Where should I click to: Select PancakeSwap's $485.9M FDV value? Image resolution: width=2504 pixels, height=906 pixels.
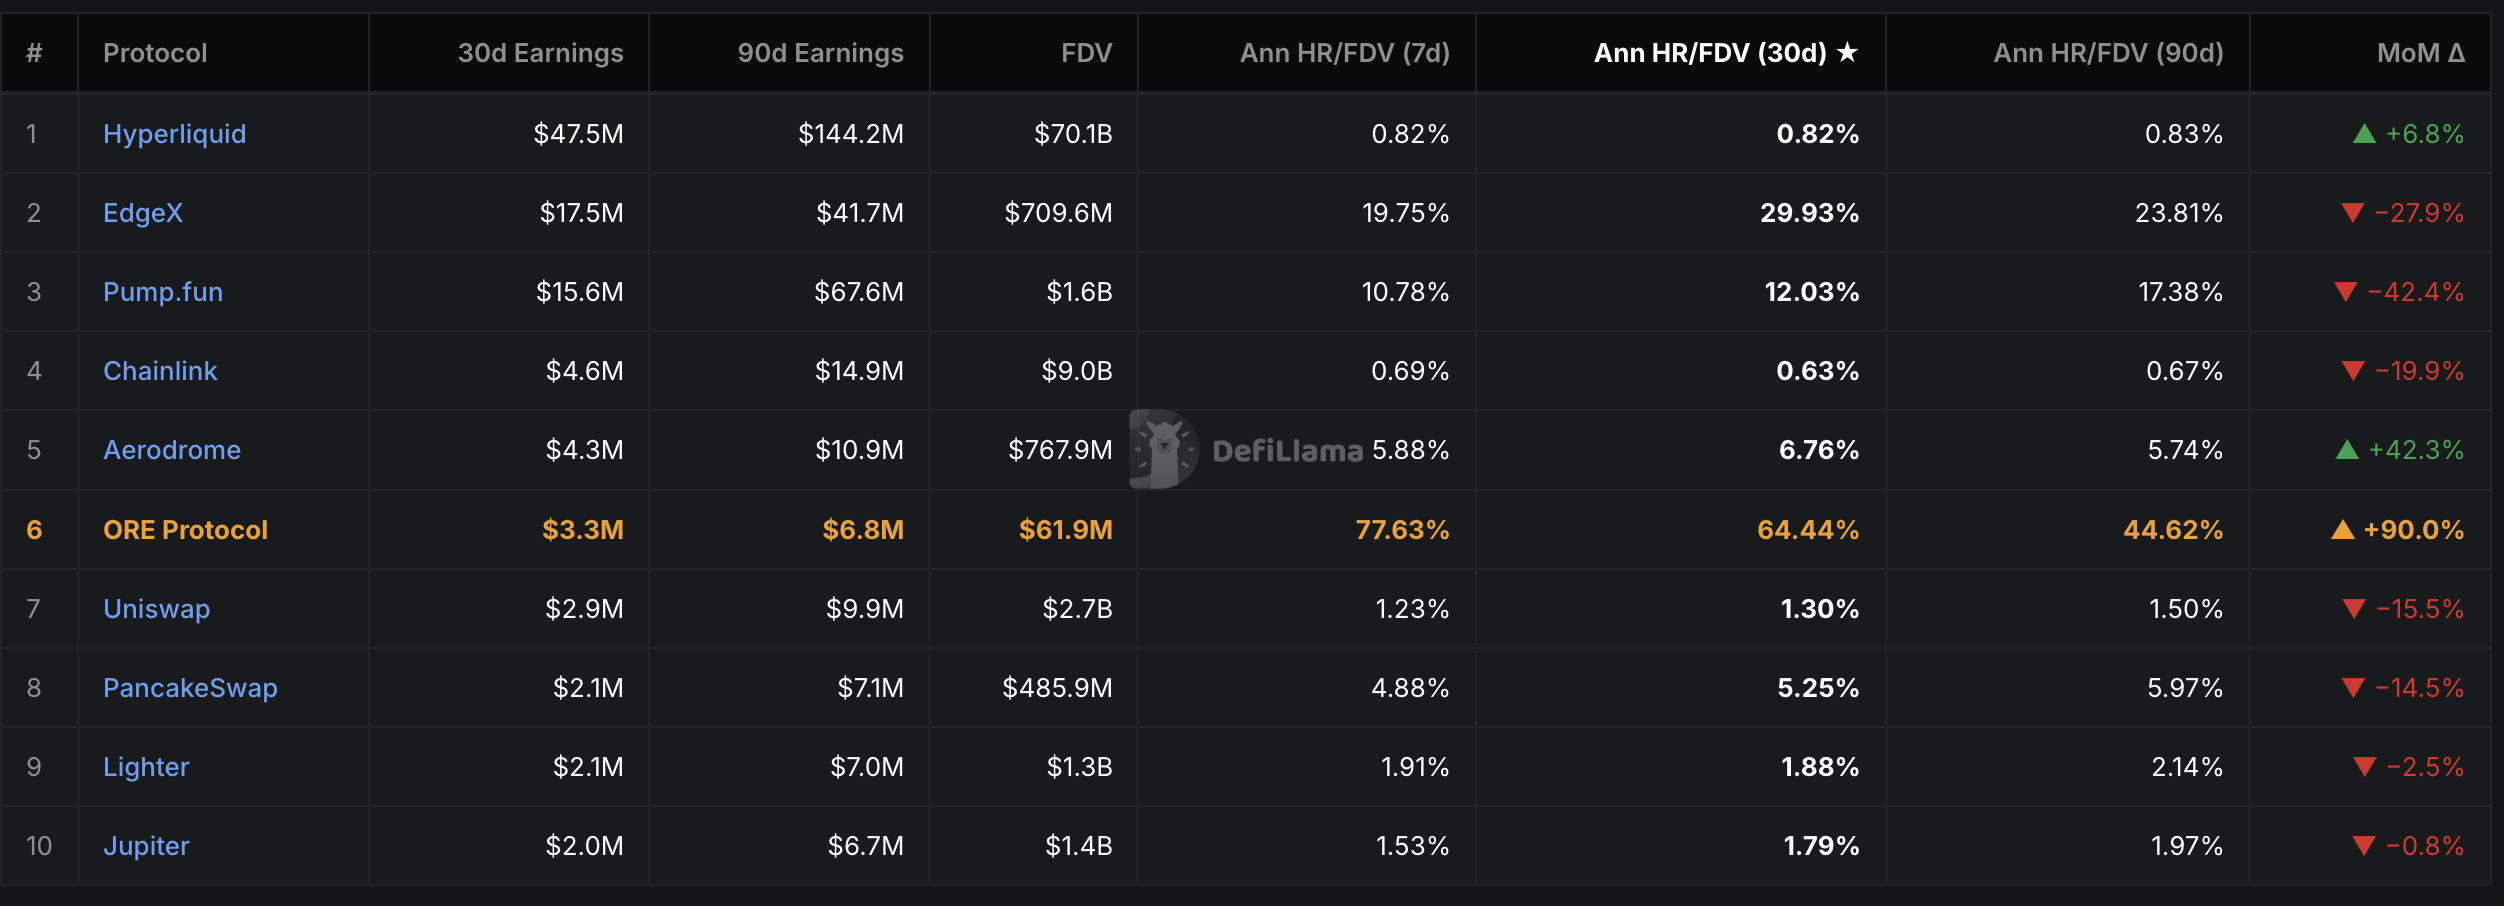point(1057,688)
